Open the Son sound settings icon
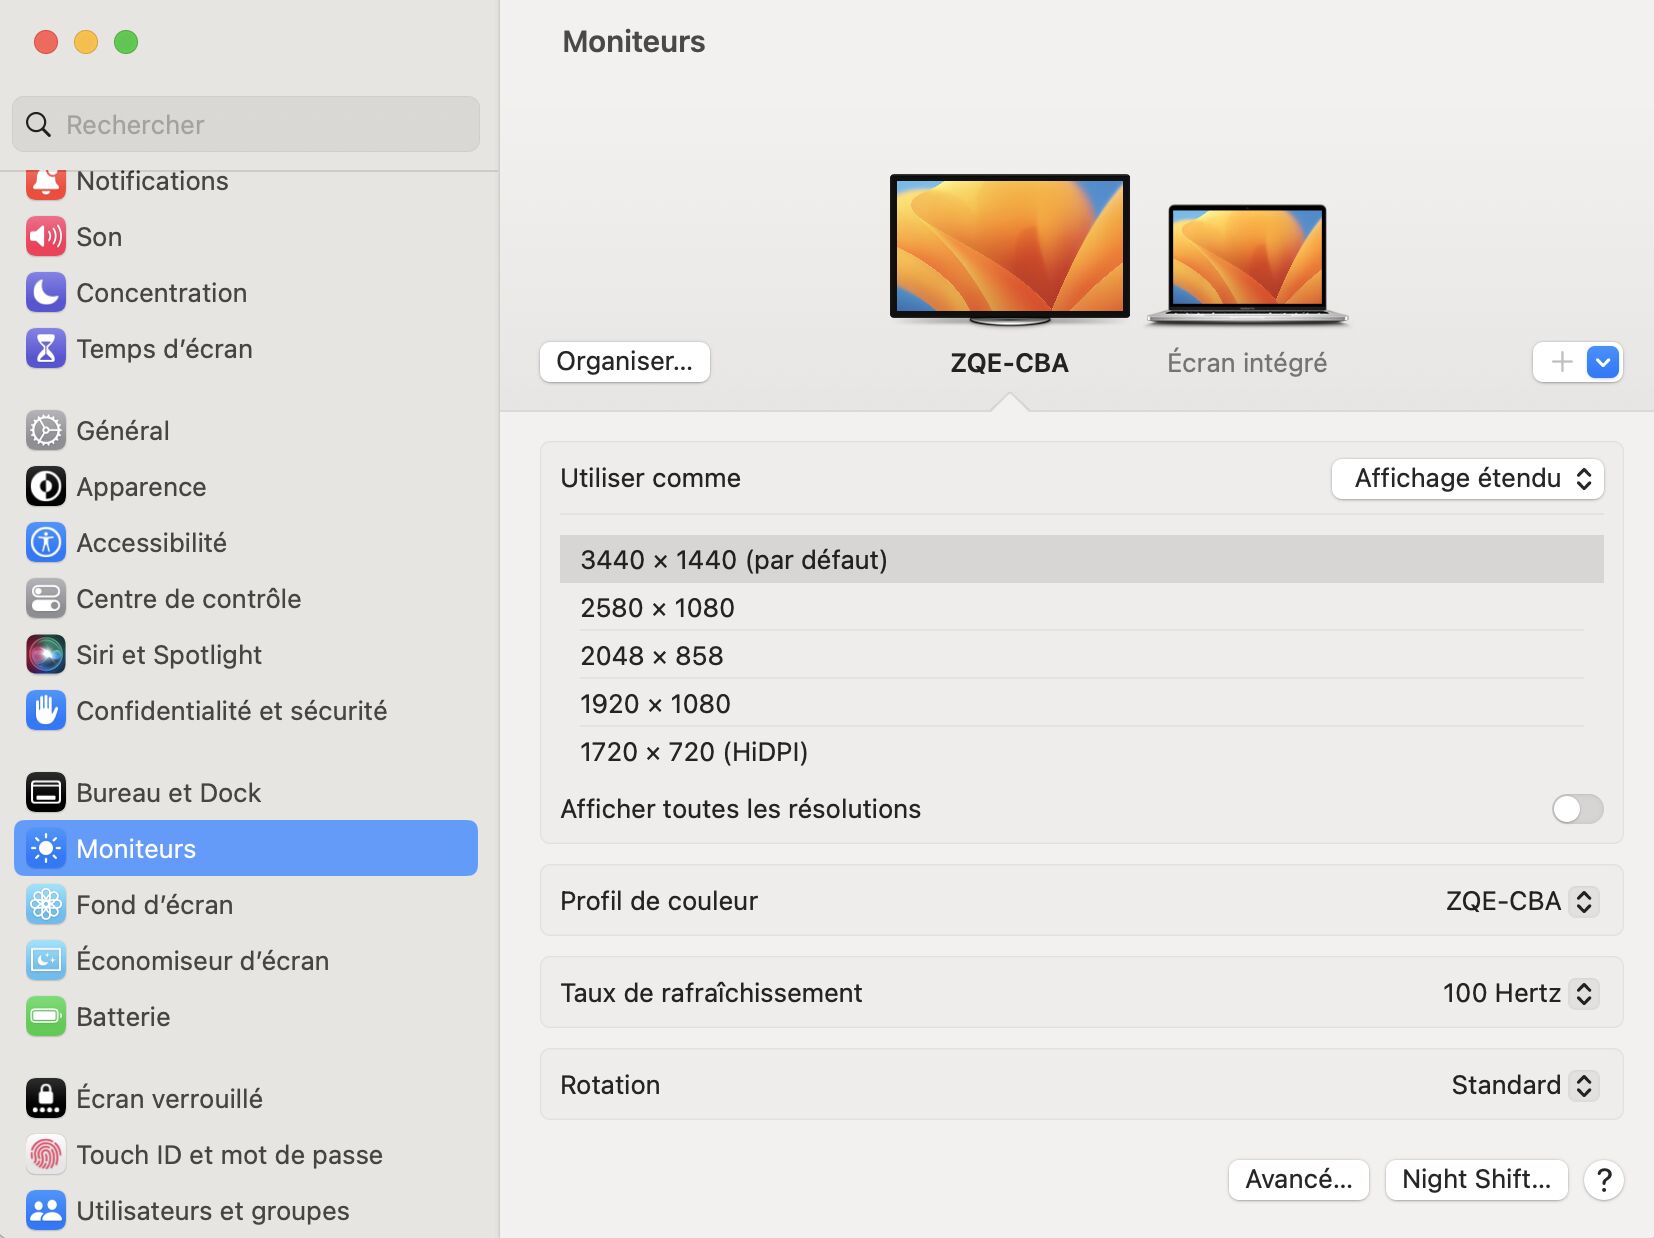The height and width of the screenshot is (1238, 1654). pos(46,237)
